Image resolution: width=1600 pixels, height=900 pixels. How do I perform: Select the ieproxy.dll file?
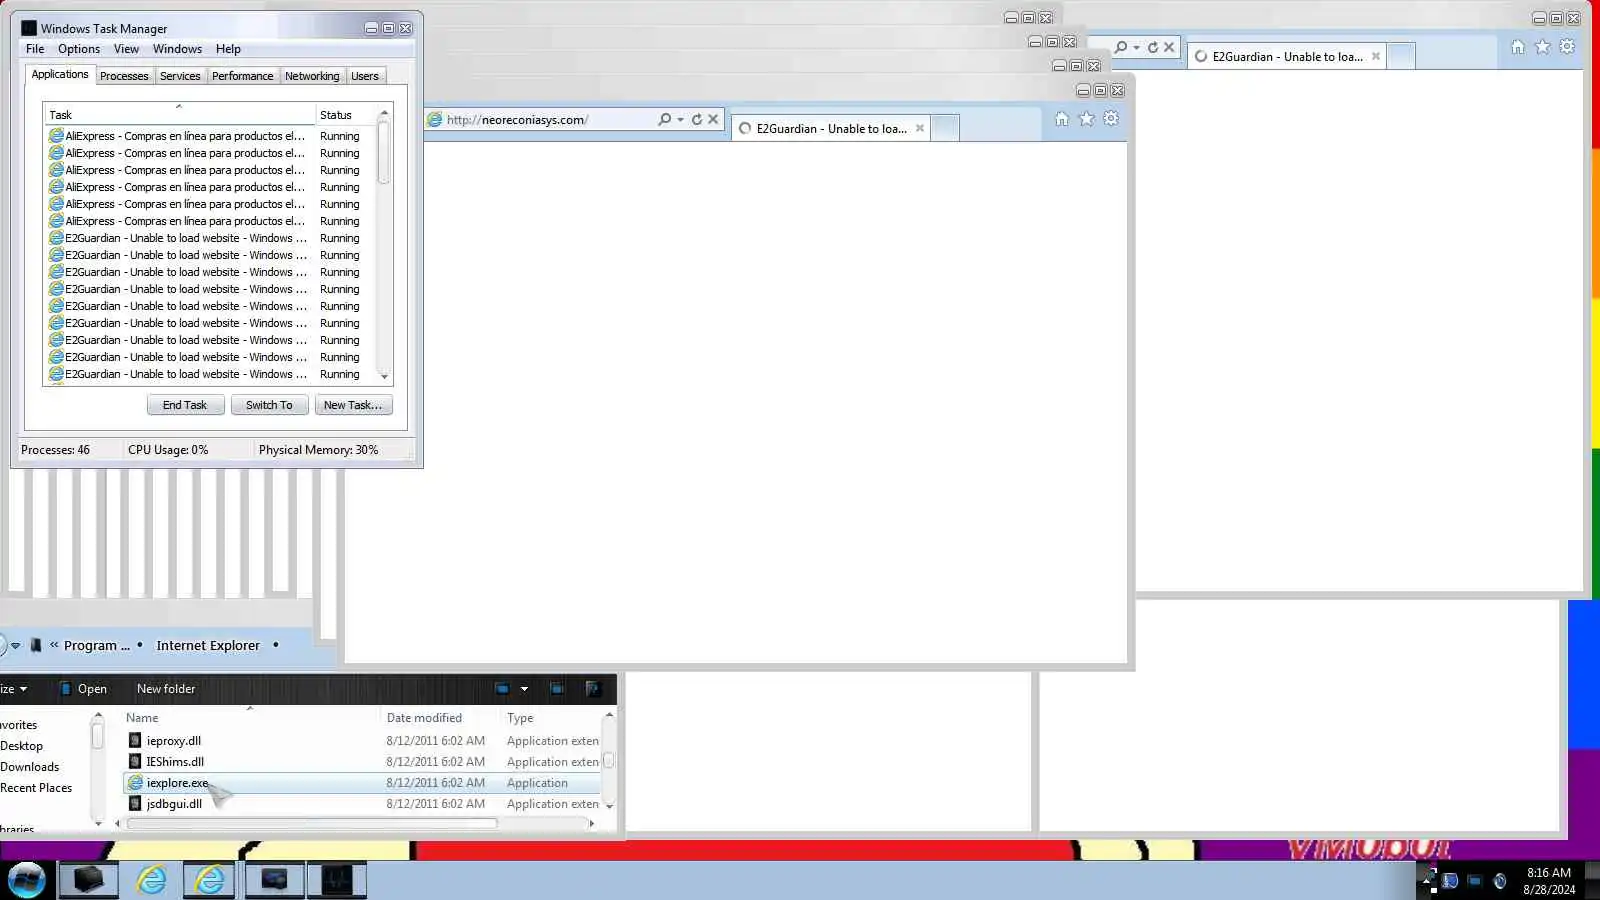174,741
